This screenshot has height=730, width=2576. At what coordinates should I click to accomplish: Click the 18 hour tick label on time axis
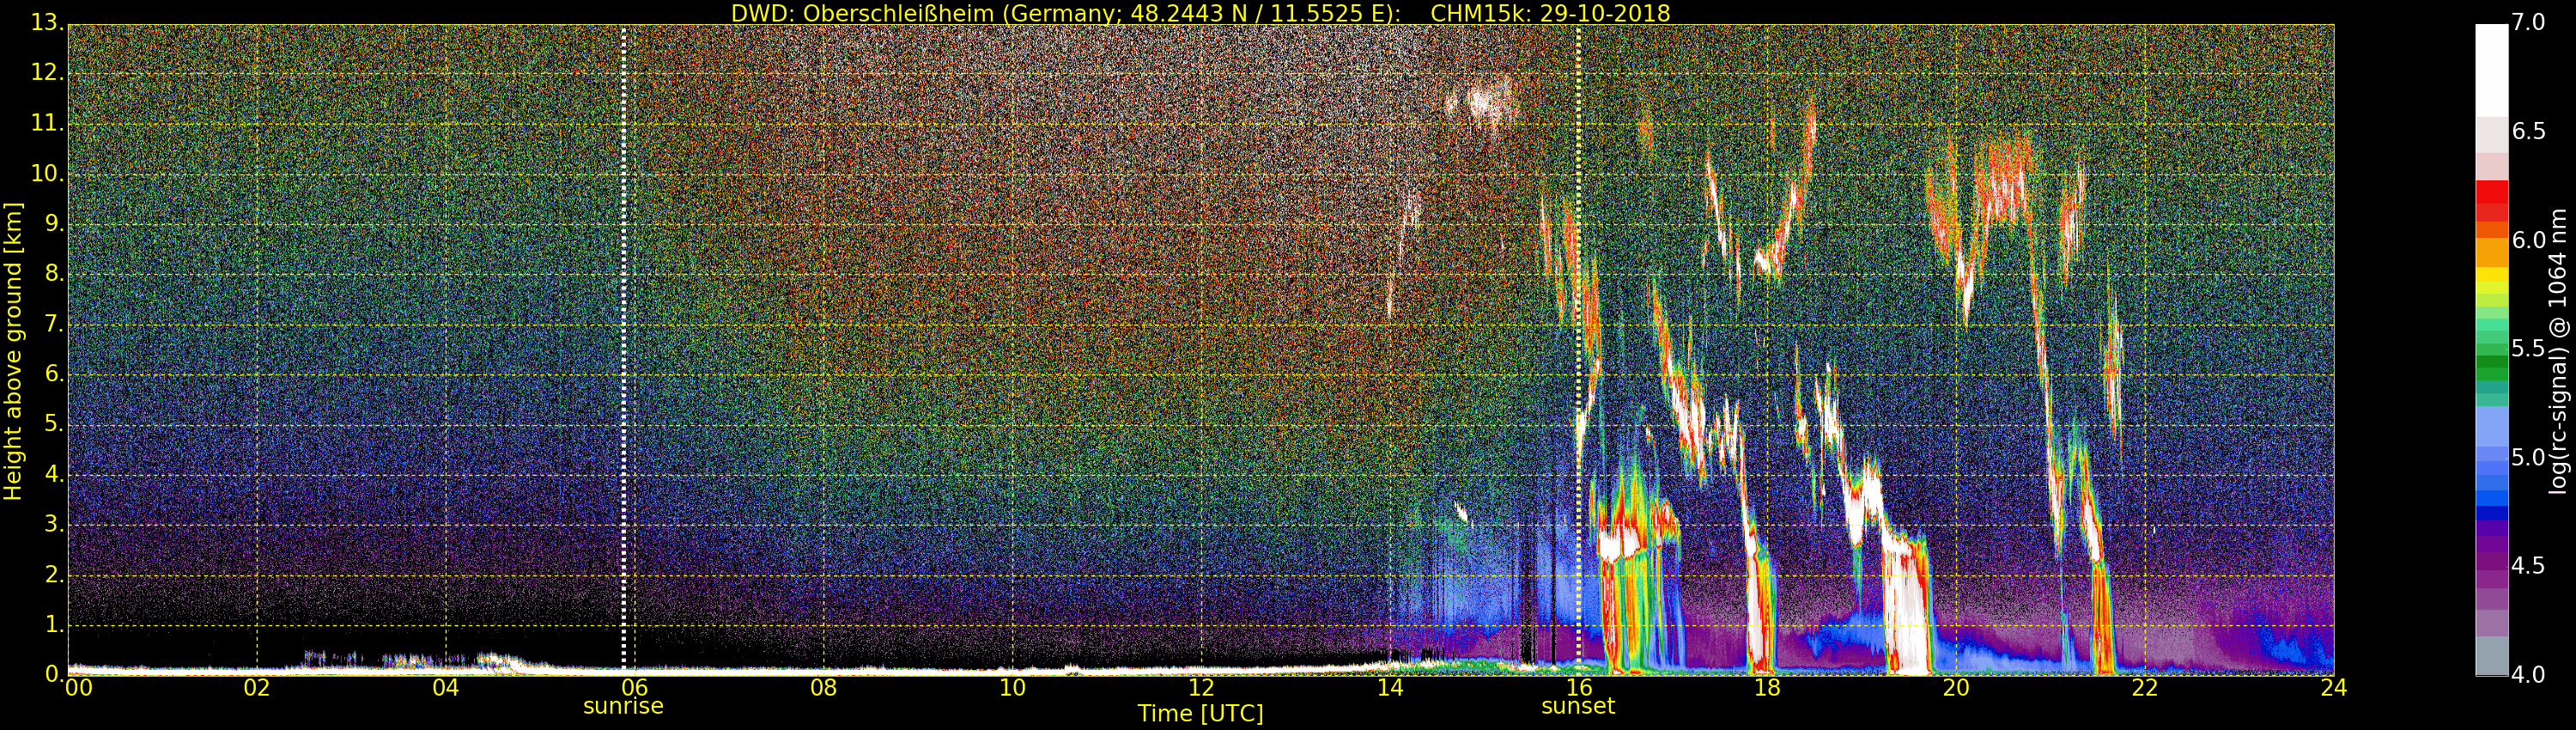pyautogui.click(x=1767, y=688)
